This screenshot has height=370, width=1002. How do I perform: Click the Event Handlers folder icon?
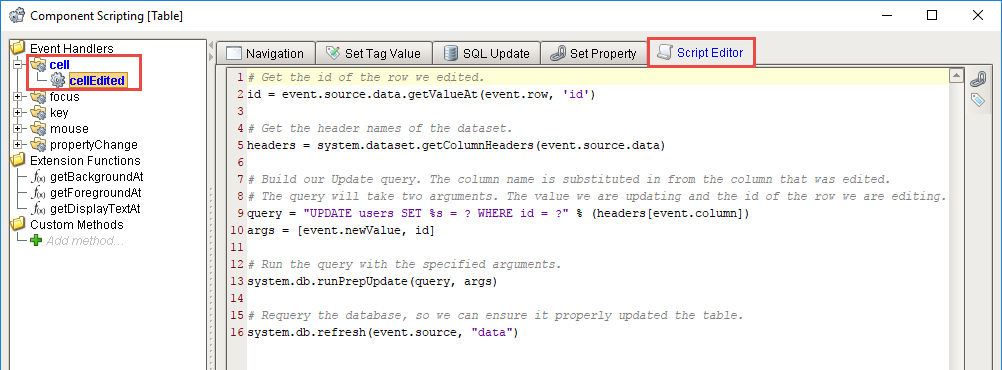click(19, 49)
